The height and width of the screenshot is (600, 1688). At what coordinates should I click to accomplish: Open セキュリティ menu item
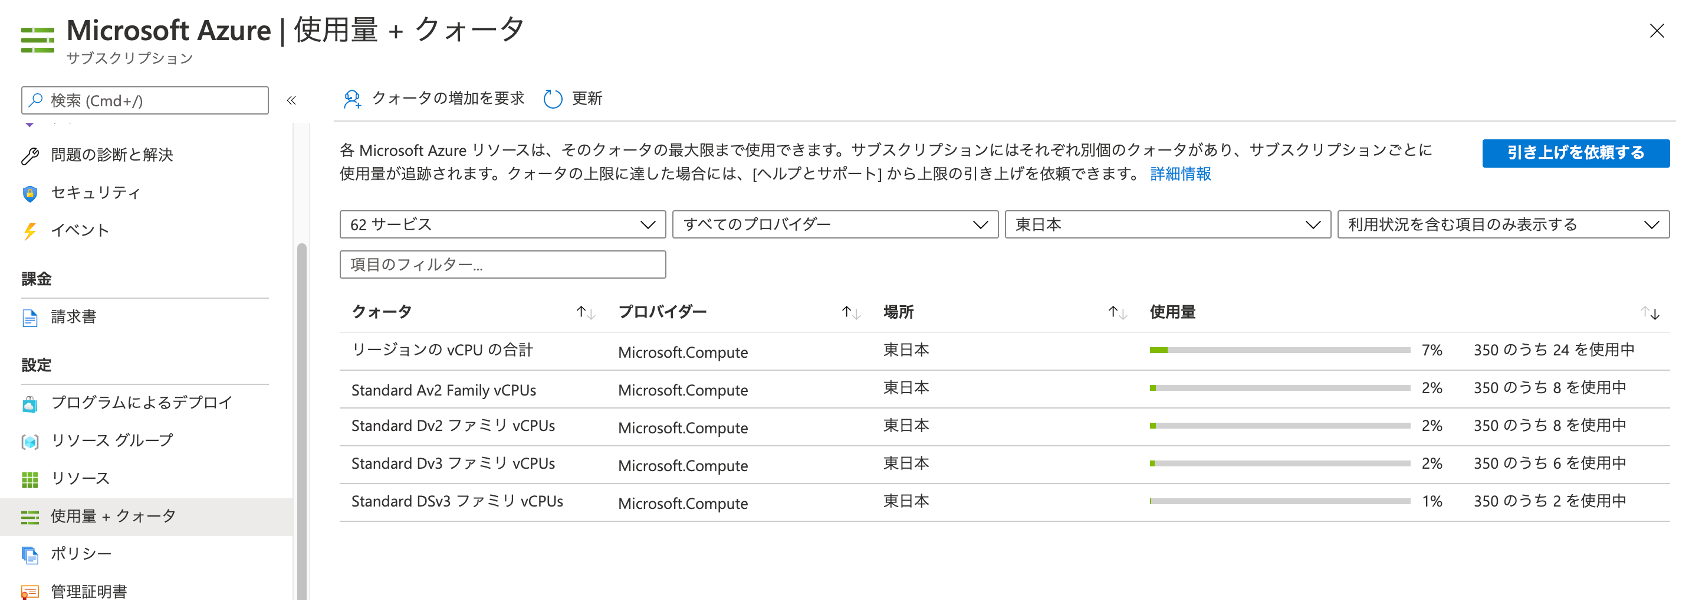coord(96,193)
